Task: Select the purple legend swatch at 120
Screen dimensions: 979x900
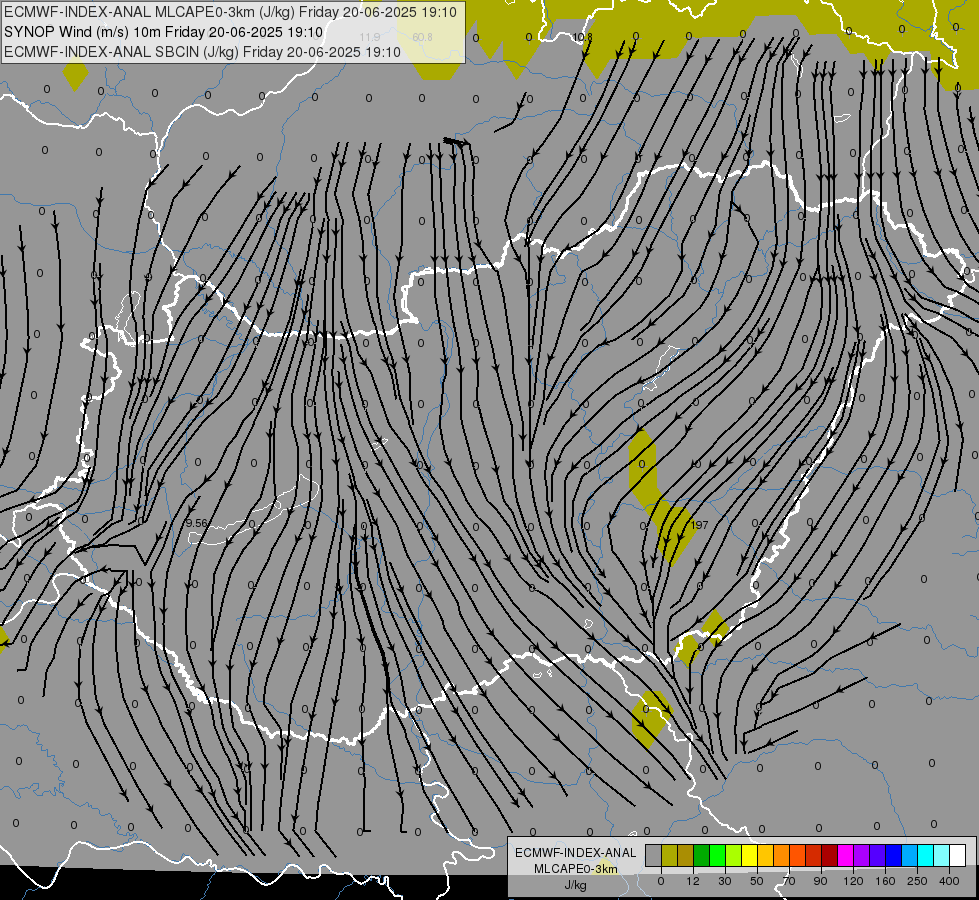Action: 862,856
